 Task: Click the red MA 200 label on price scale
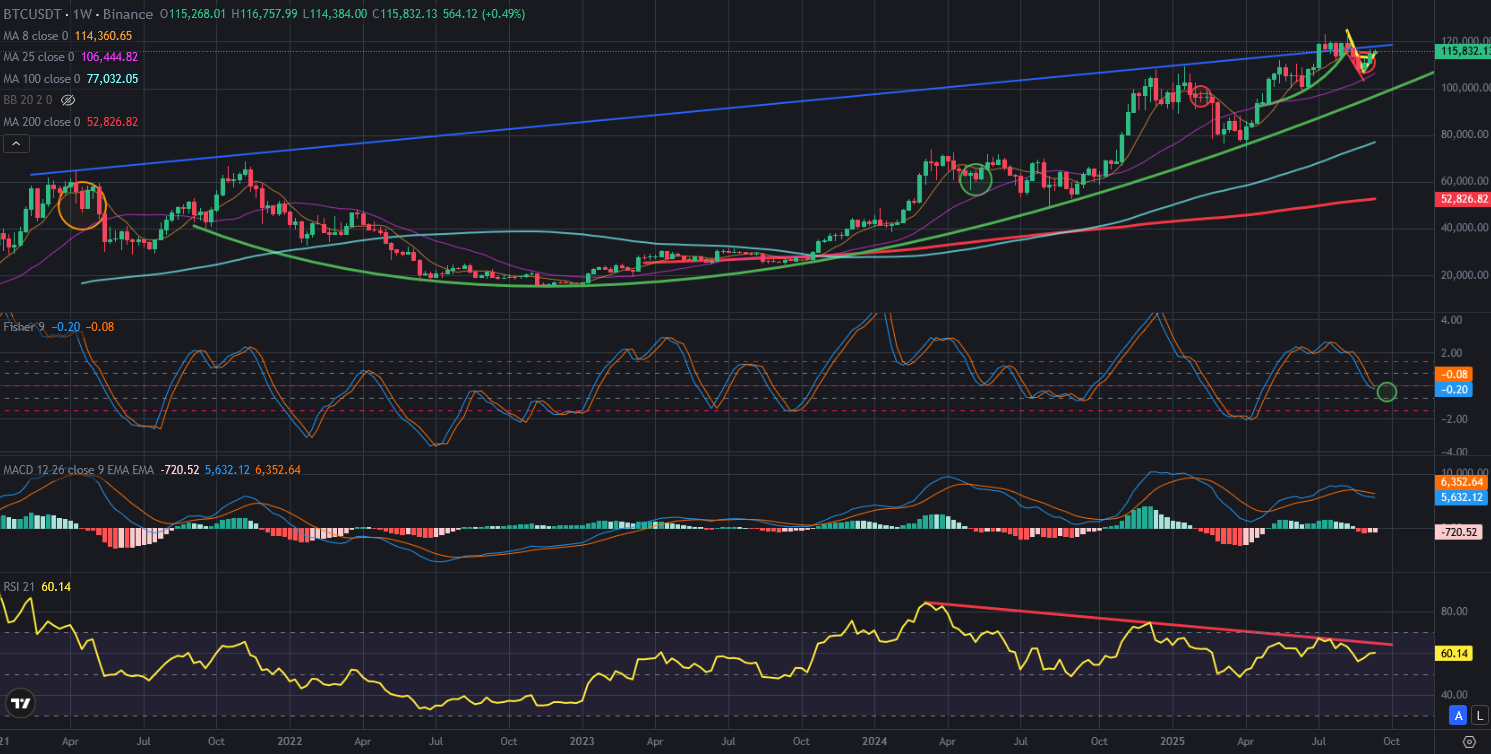(1465, 199)
